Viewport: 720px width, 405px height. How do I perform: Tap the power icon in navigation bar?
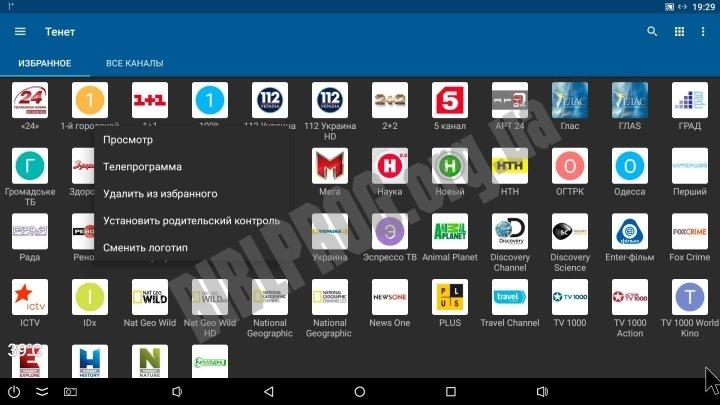click(14, 391)
